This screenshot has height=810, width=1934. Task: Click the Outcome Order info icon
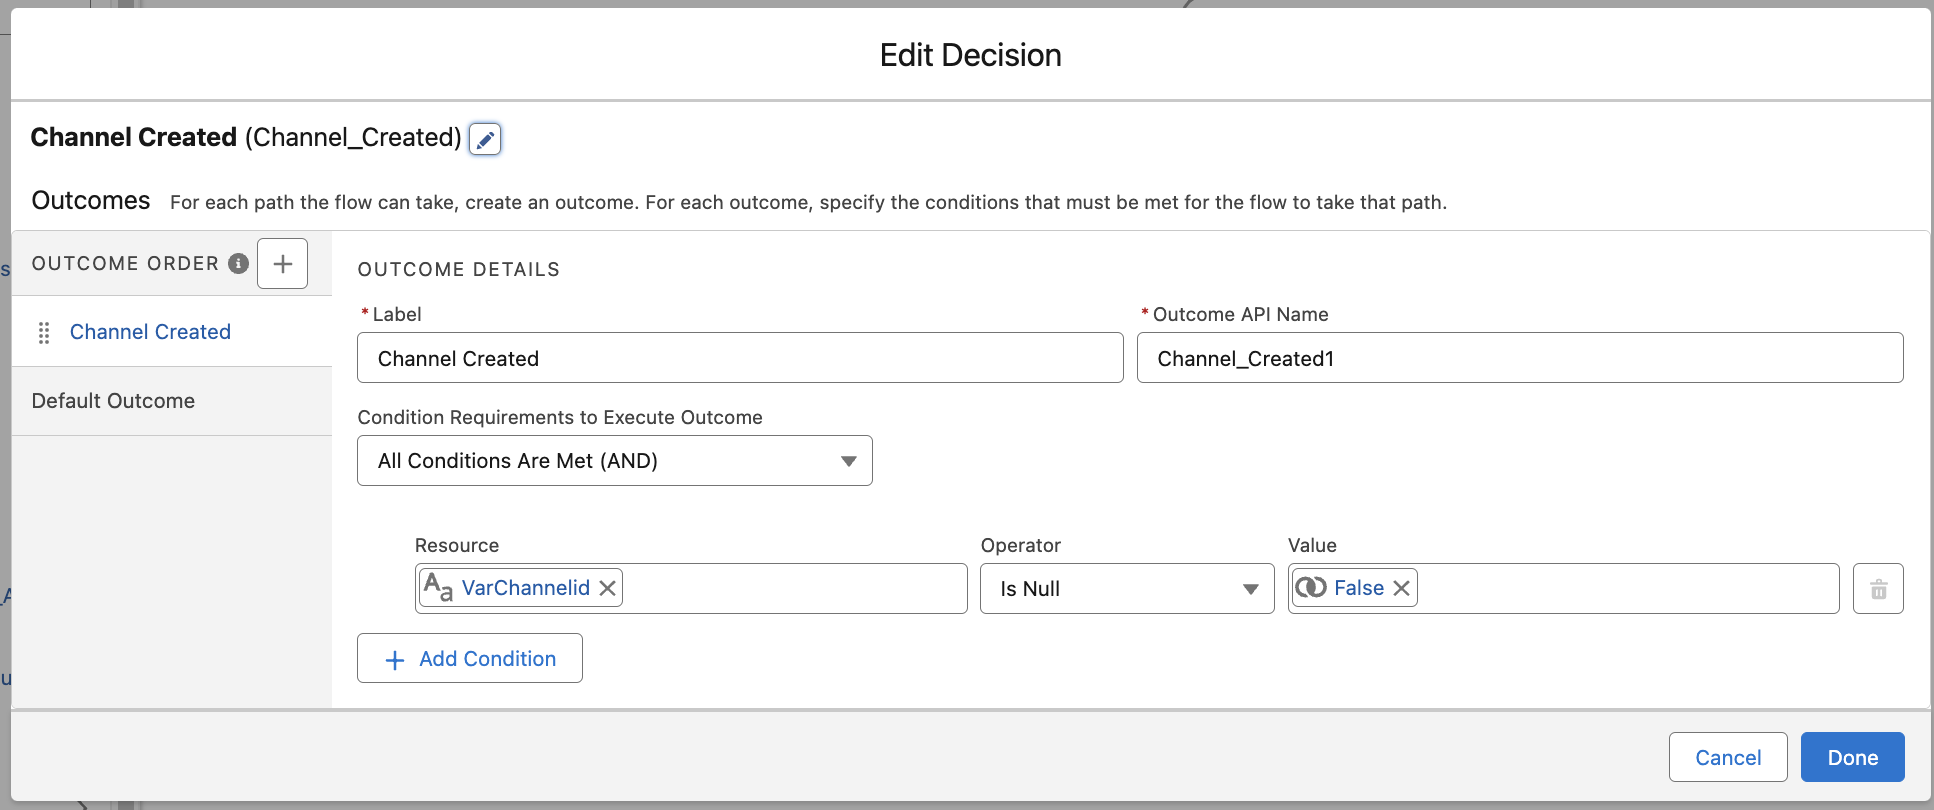238,263
